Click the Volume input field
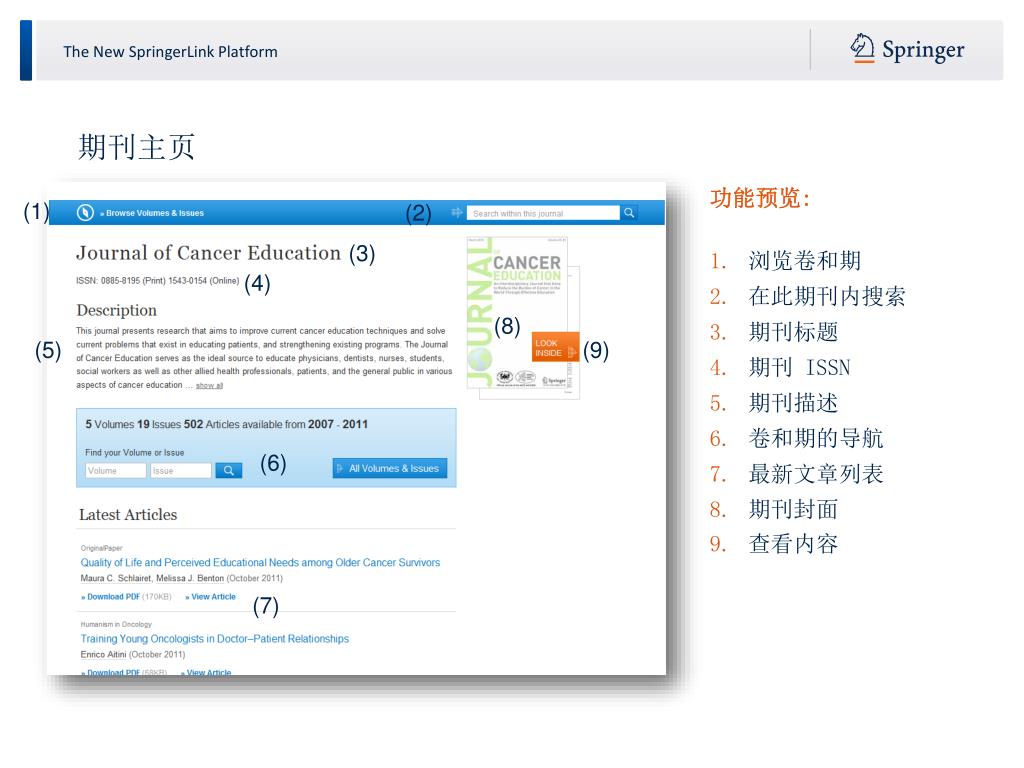Viewport: 1024px width, 768px height. tap(116, 470)
